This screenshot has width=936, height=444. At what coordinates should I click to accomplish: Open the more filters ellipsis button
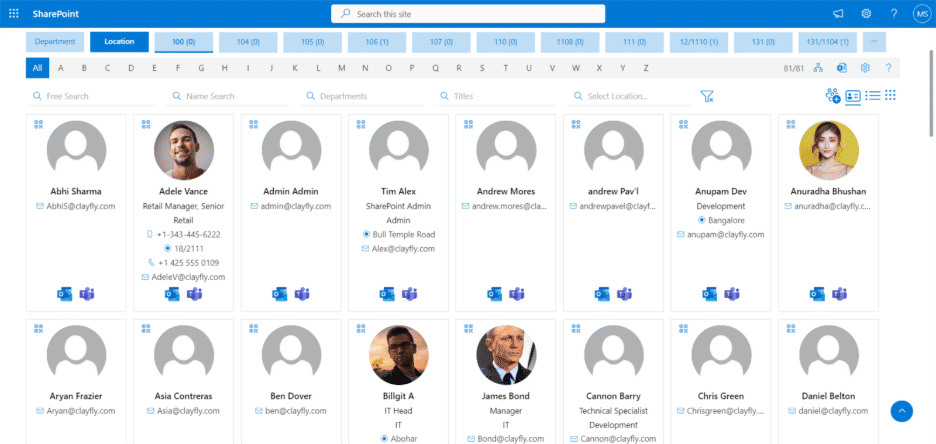(874, 42)
